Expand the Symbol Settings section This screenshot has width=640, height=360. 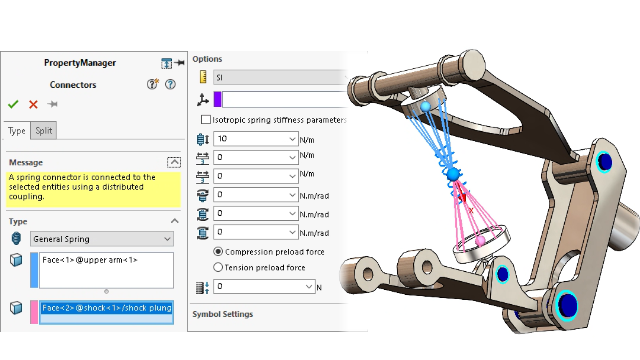223,314
